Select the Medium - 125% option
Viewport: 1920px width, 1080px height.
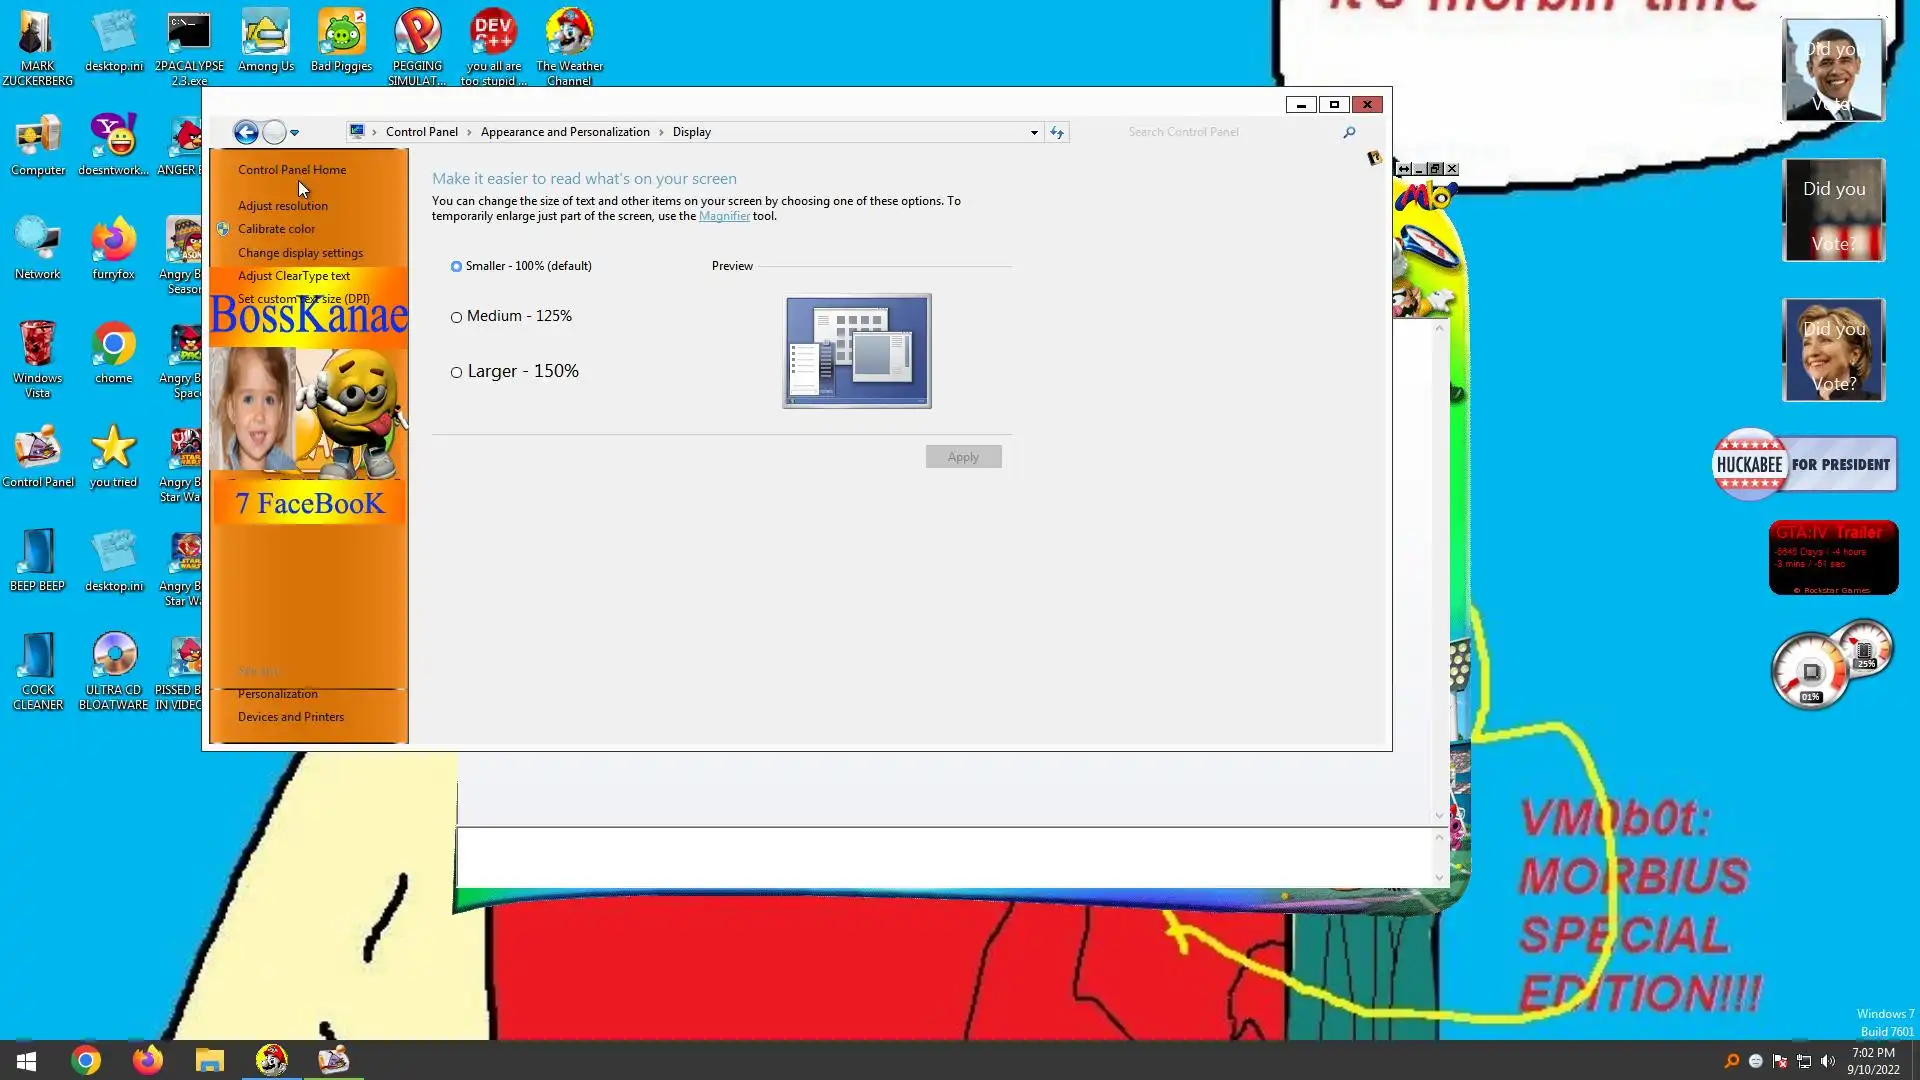457,318
